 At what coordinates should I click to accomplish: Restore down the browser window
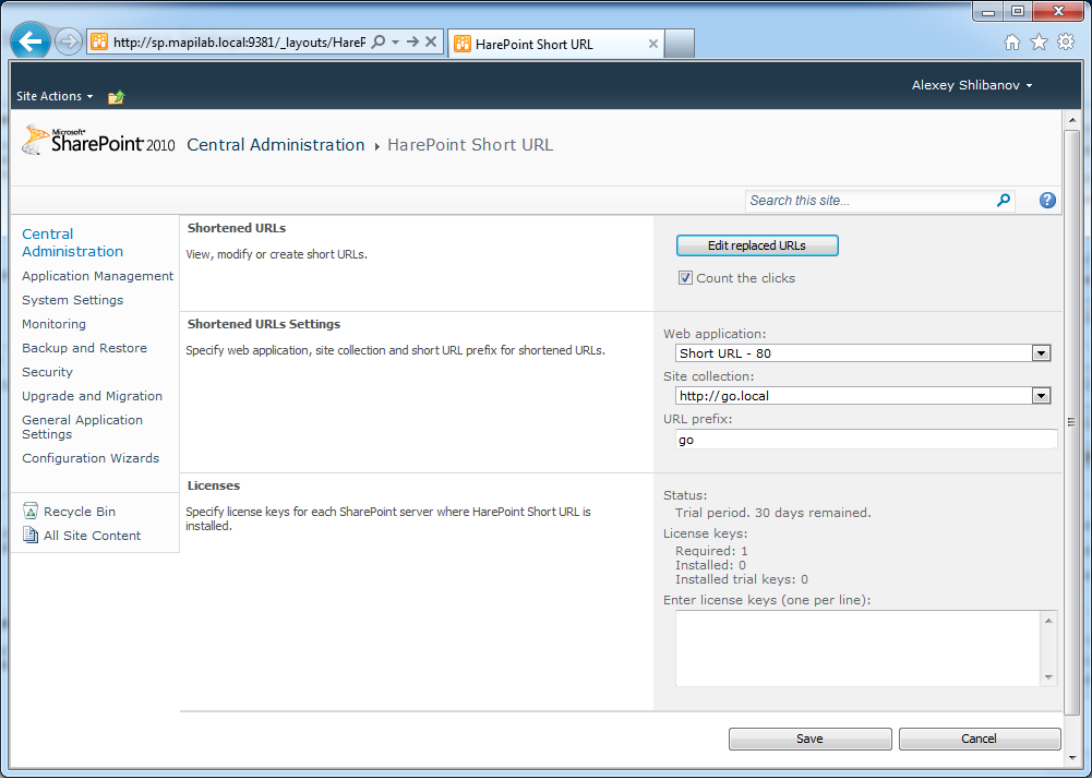coord(1018,11)
